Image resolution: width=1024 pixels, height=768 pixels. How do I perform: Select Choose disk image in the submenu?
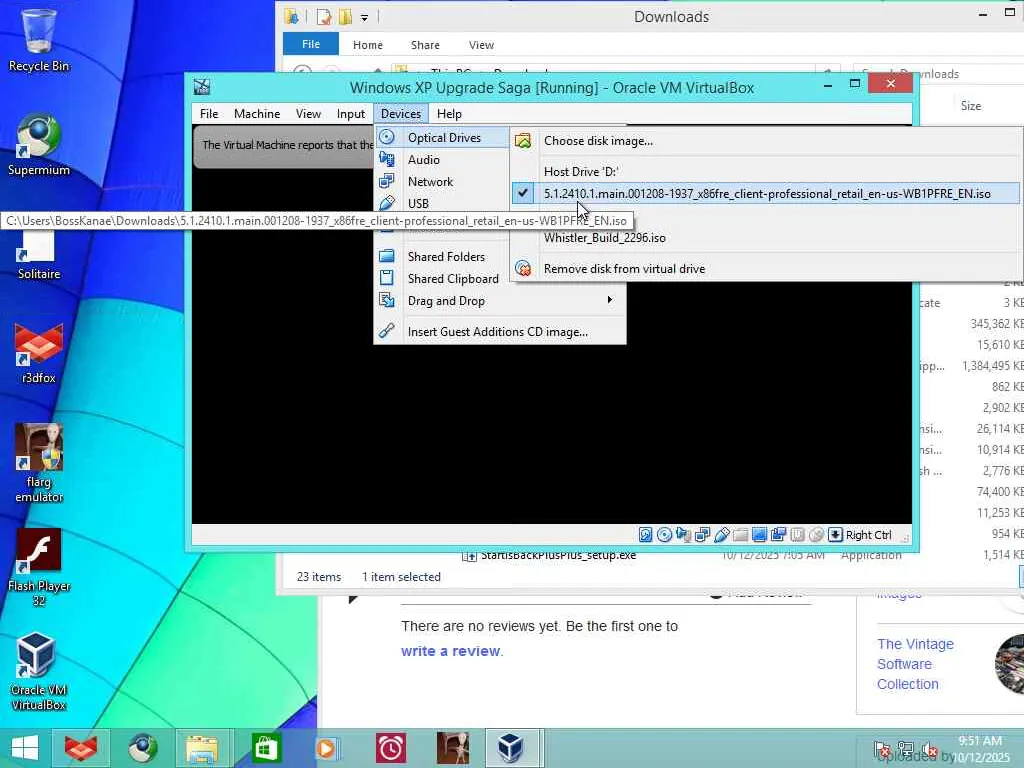(765, 140)
